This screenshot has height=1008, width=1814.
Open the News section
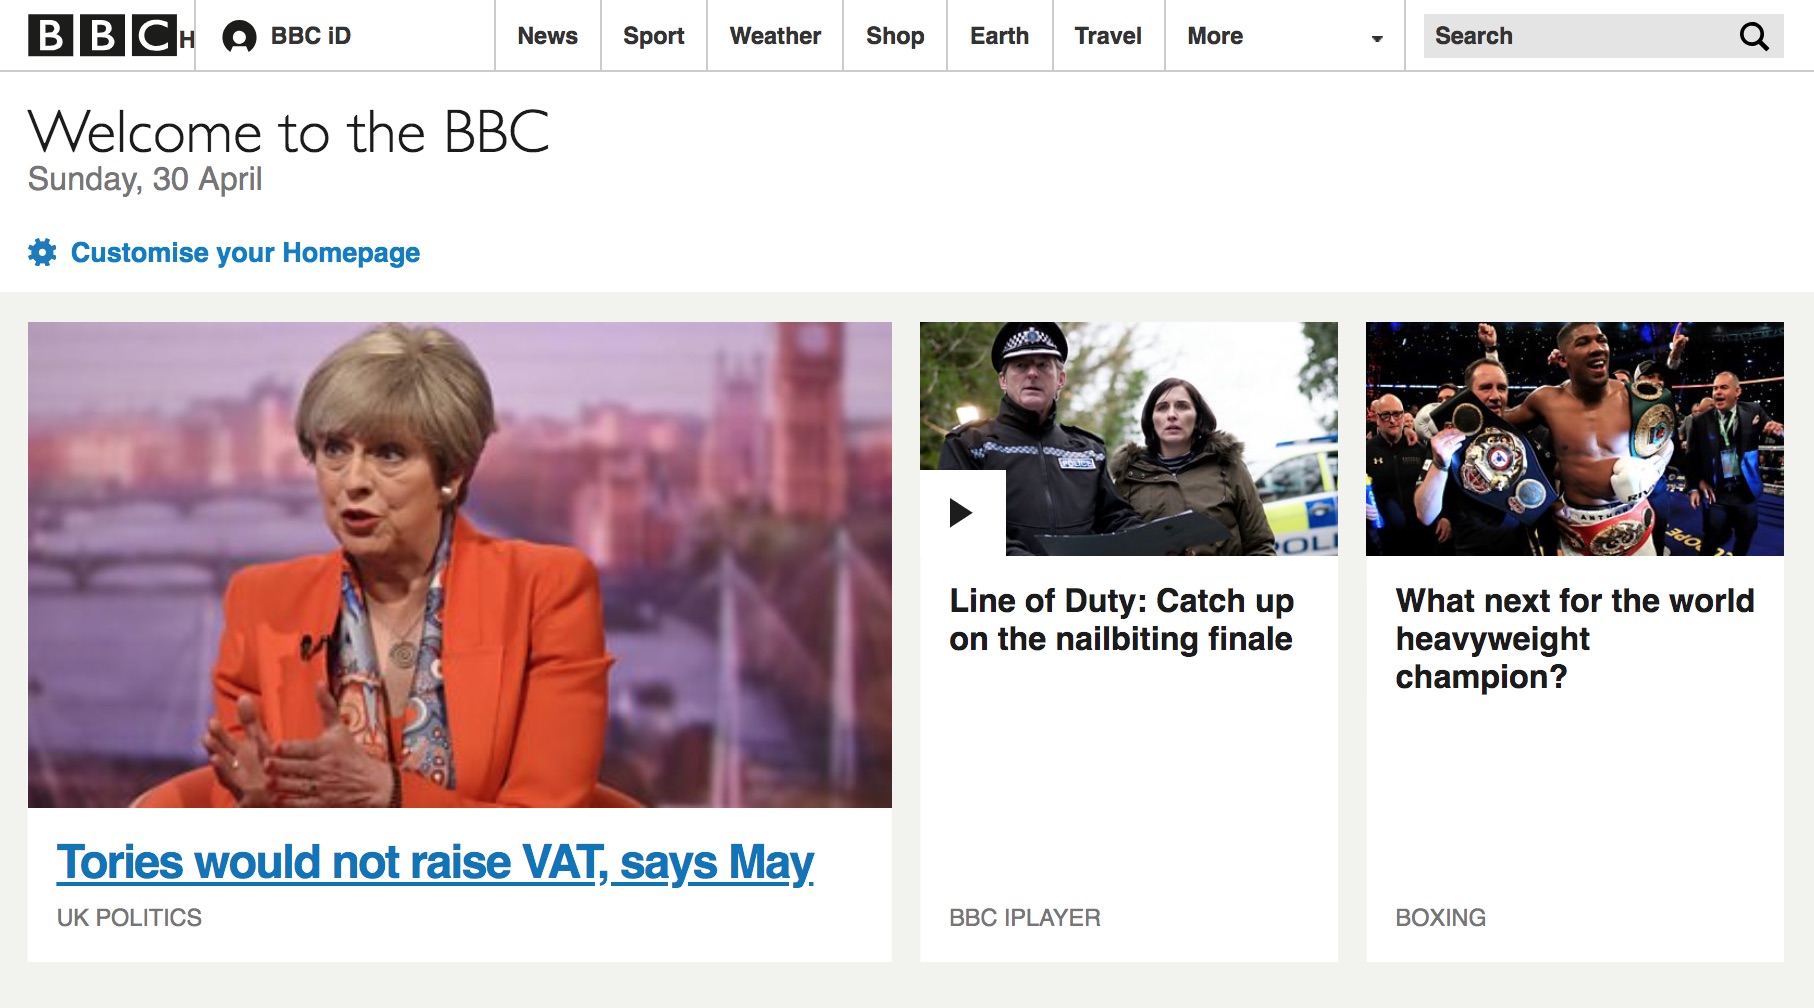coord(547,36)
